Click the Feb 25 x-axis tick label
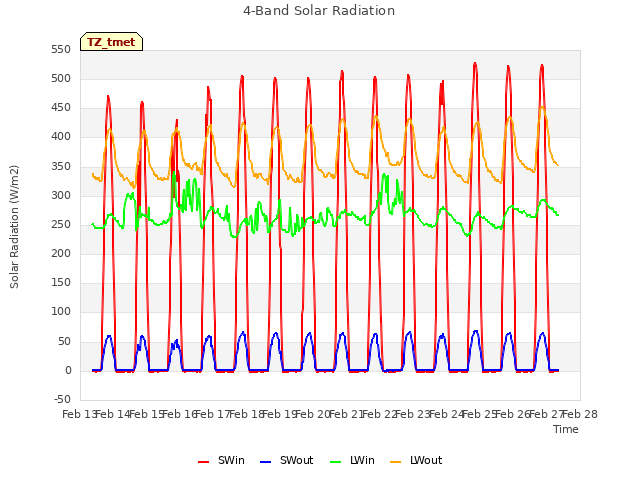This screenshot has height=480, width=640. point(480,414)
